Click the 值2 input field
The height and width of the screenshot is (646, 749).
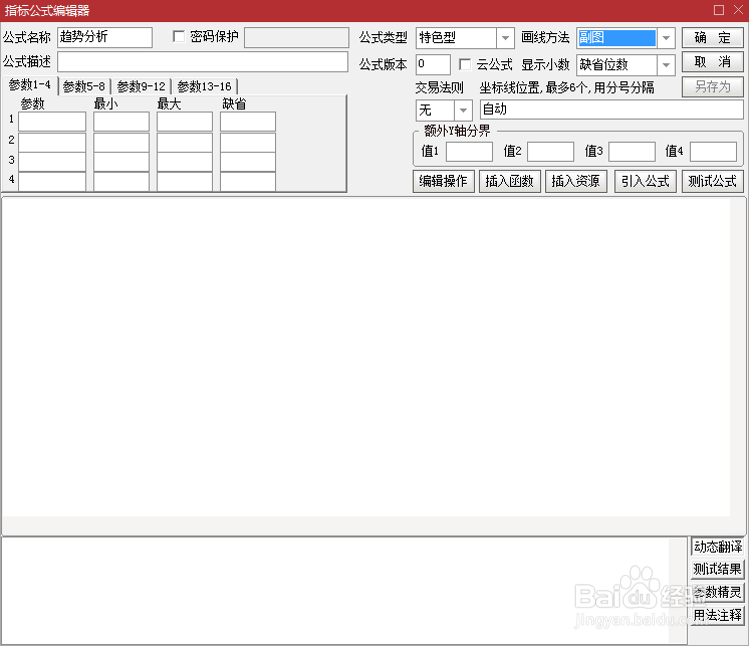tap(550, 151)
